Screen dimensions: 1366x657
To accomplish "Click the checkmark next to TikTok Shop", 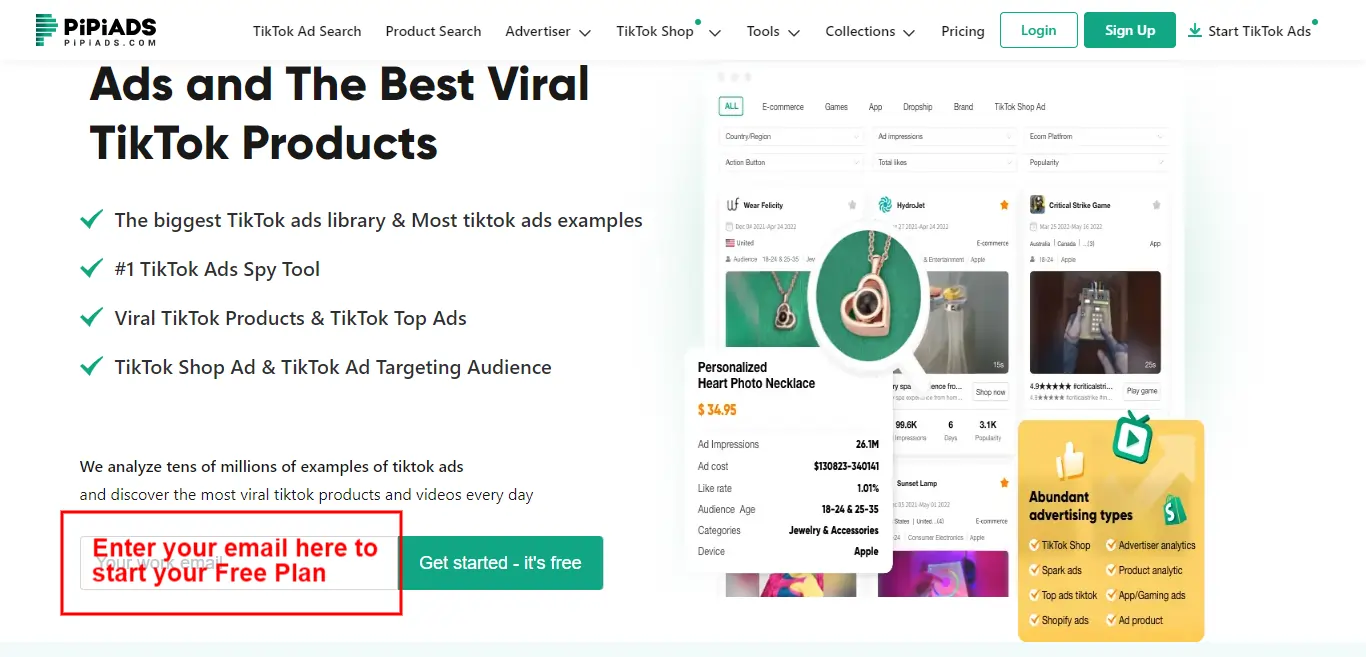I will (x=1034, y=545).
